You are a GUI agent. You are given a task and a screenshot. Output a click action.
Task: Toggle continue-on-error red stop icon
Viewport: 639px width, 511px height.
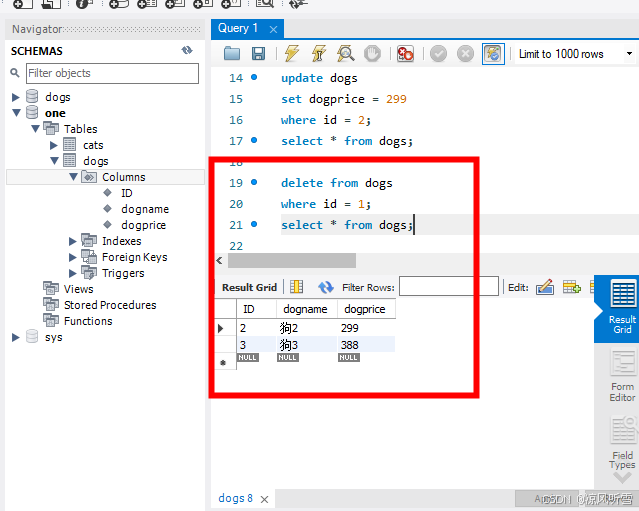coord(405,53)
